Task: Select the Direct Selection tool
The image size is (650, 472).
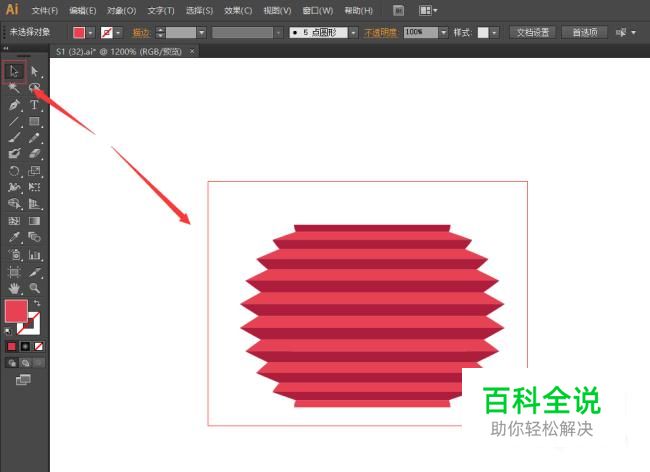Action: [34, 72]
